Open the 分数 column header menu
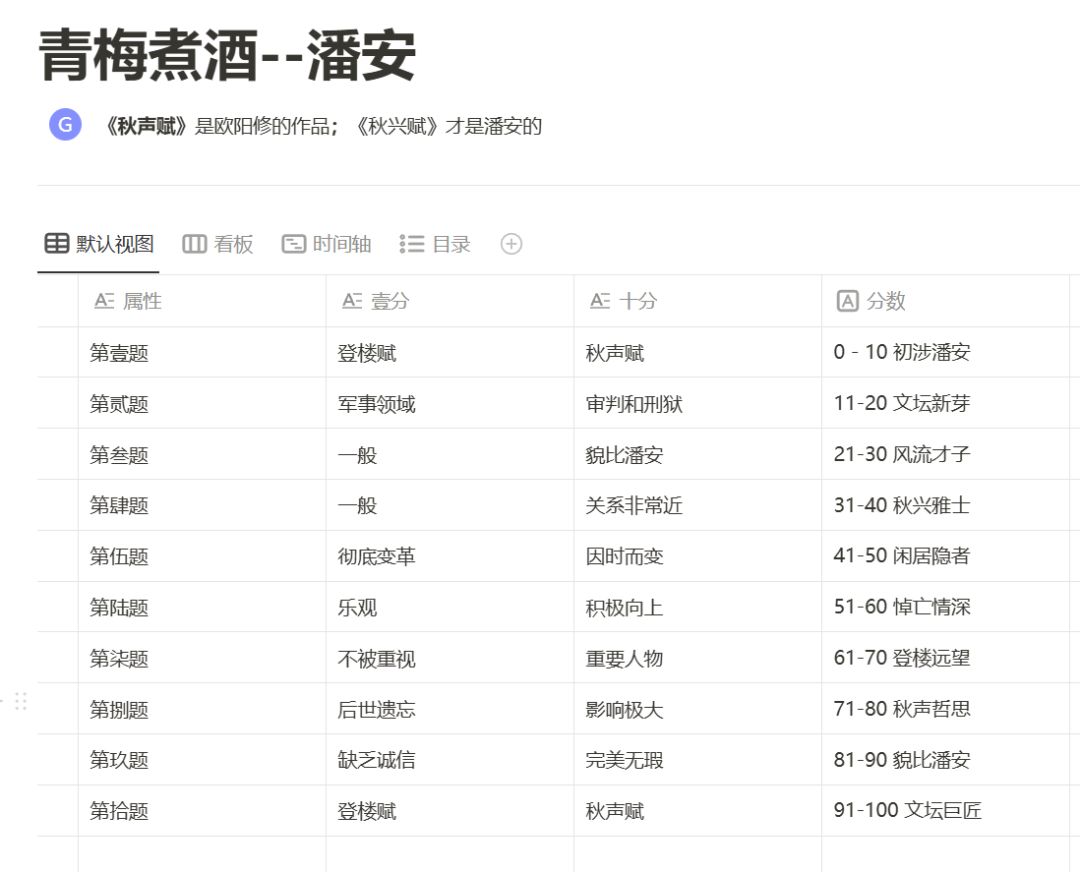The image size is (1080, 872). pyautogui.click(x=946, y=301)
